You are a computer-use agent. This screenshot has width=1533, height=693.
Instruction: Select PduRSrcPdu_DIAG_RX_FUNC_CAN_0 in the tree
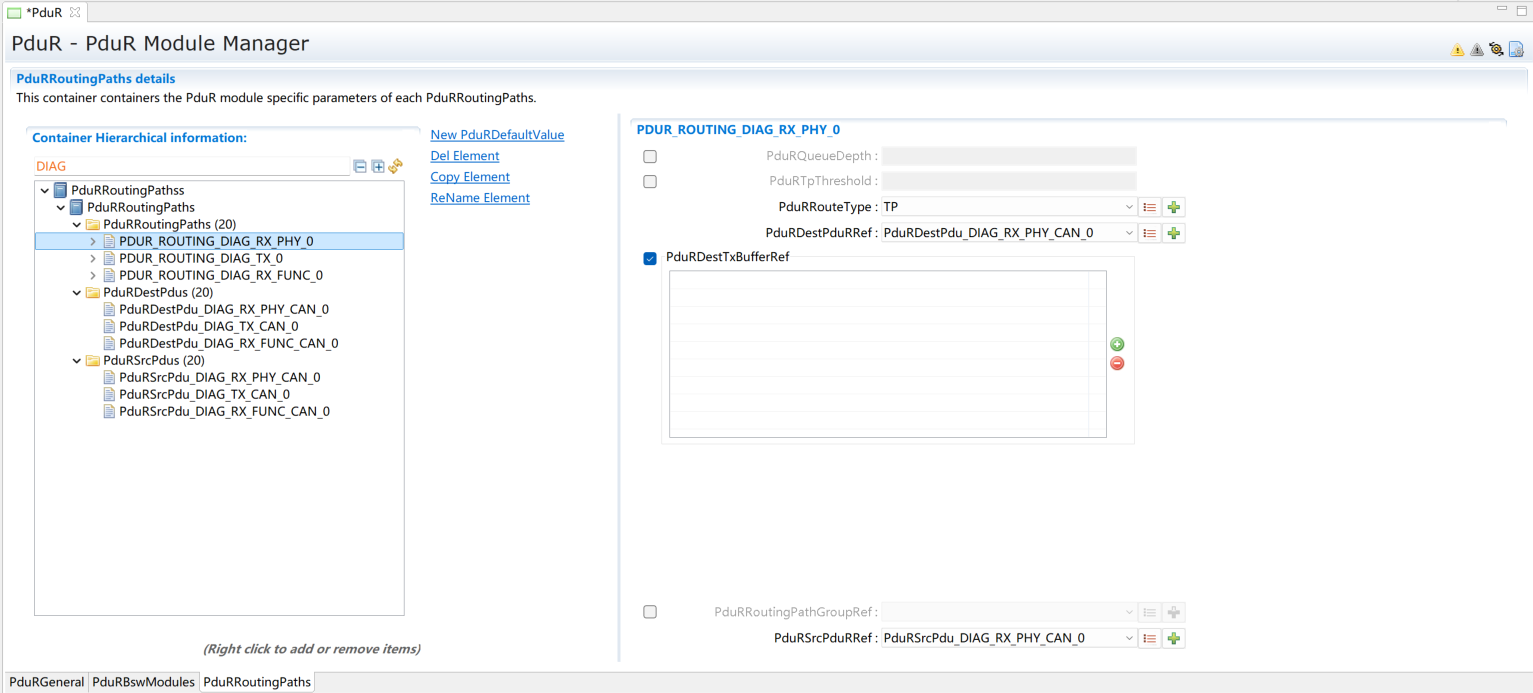click(x=224, y=411)
